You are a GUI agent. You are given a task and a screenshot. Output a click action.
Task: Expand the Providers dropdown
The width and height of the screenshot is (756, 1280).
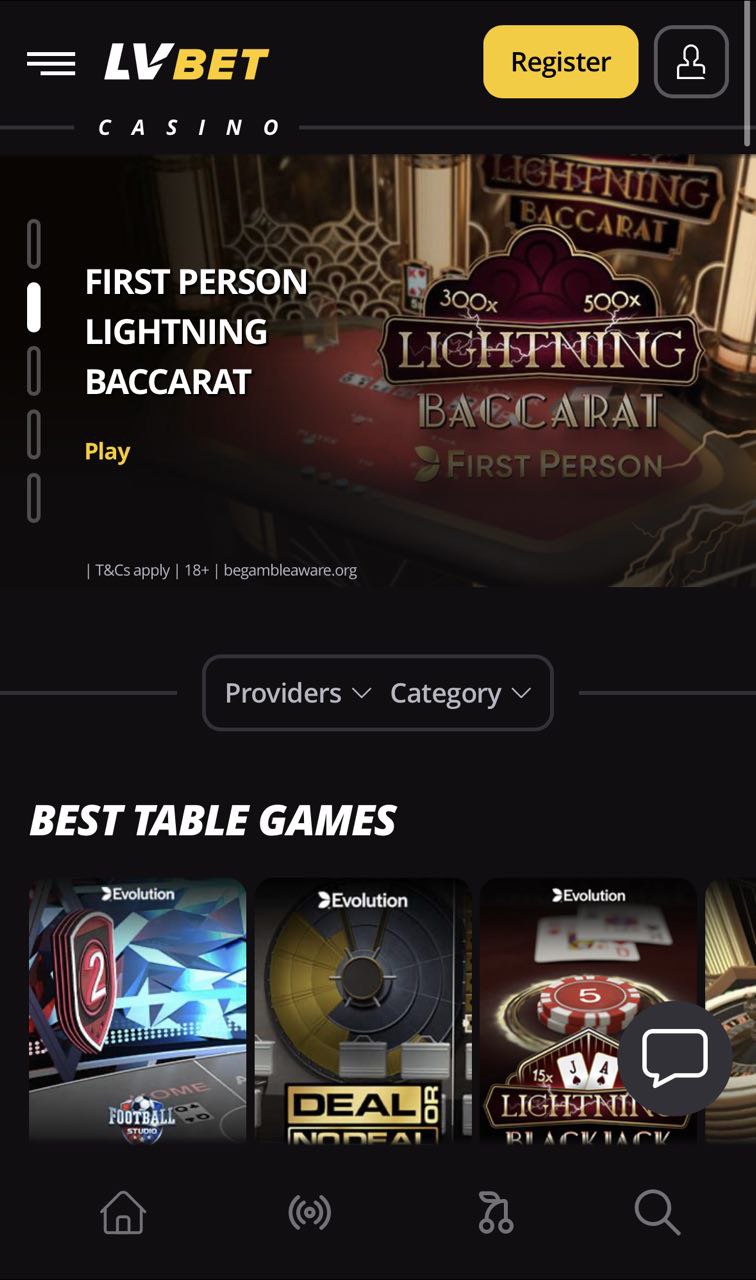point(298,693)
